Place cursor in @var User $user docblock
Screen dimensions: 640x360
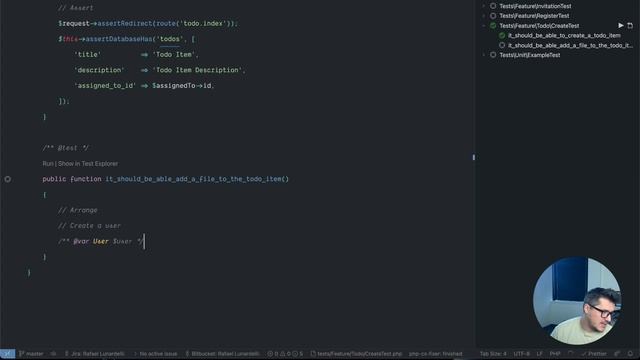101,241
